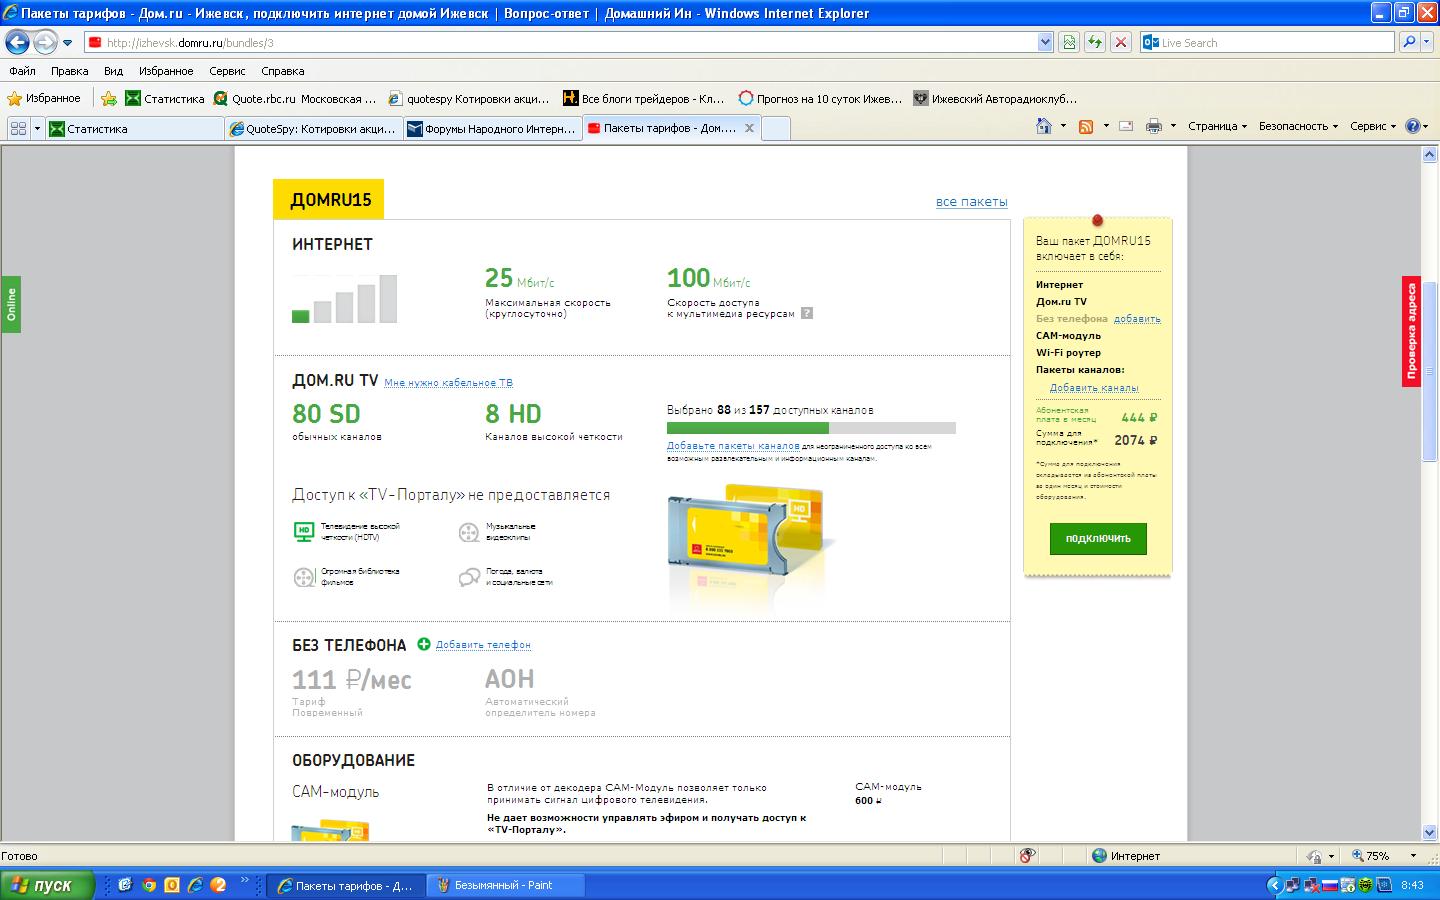
Task: Open the Правка menu
Action: click(69, 71)
